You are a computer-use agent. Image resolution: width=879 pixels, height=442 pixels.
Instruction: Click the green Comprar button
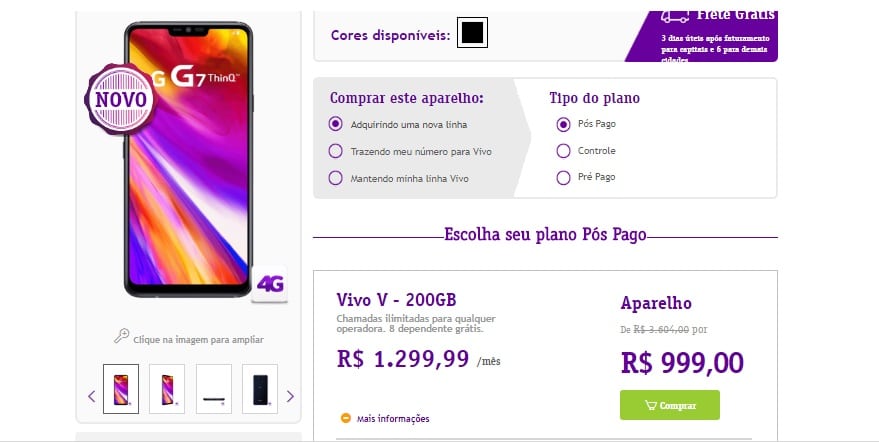tap(670, 405)
